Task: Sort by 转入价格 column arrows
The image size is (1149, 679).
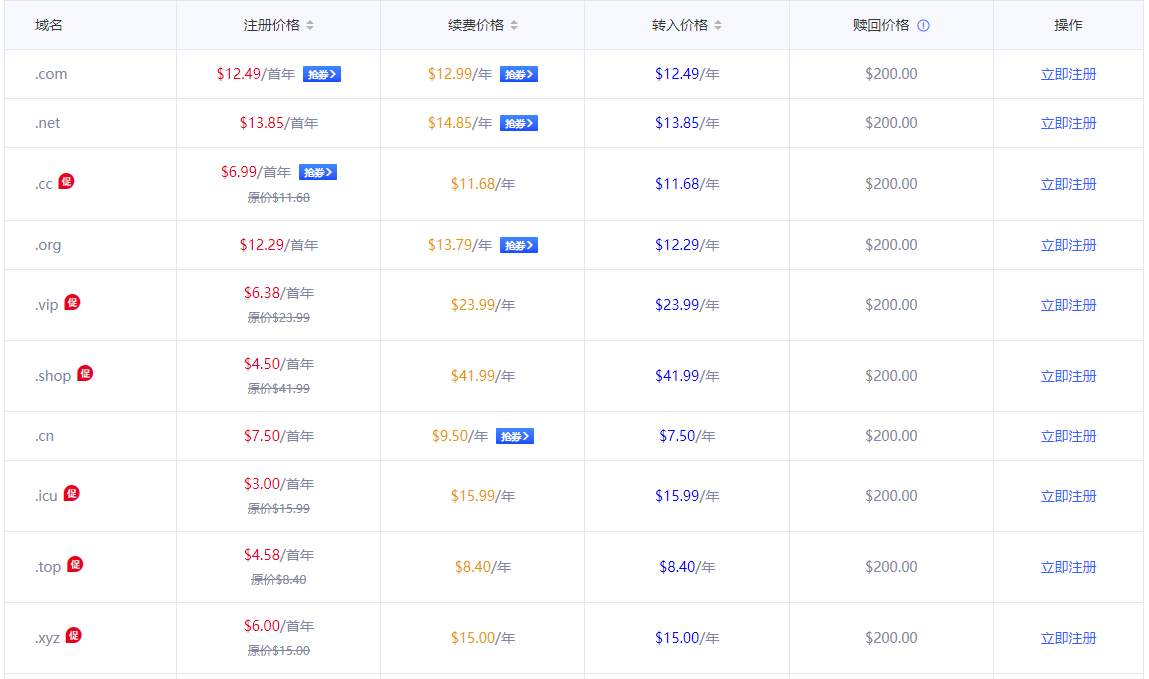Action: tap(718, 26)
